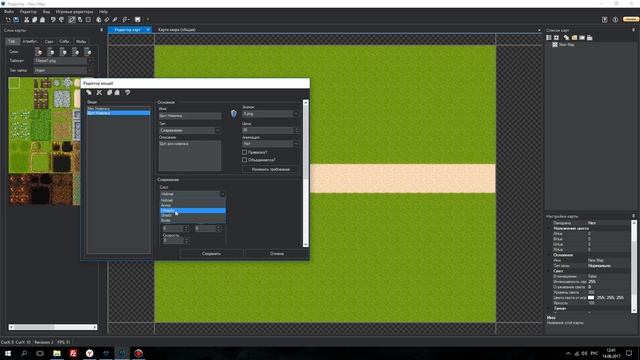
Task: Click first icon in map list toolbar
Action: coord(549,38)
